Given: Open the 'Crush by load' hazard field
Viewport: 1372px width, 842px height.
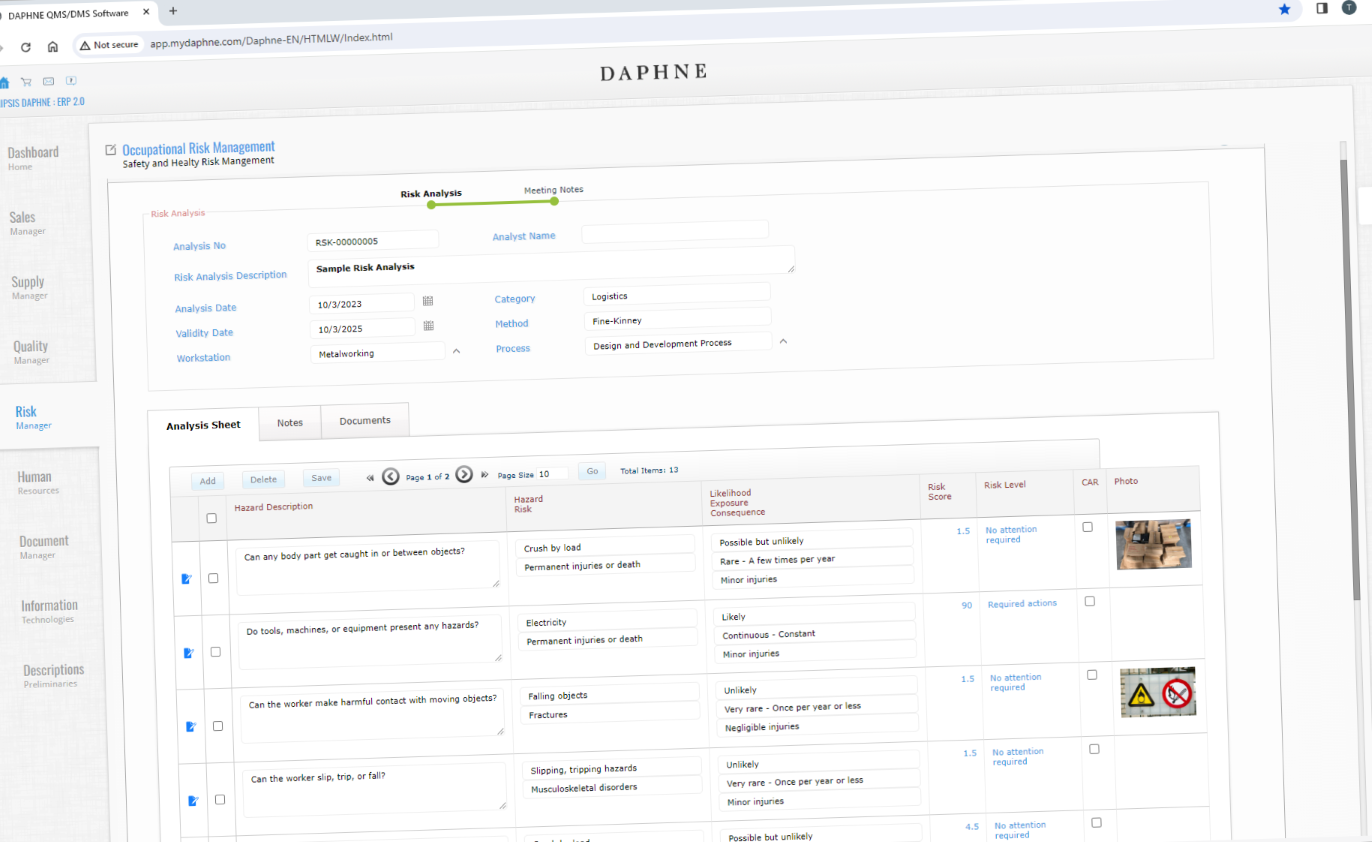Looking at the screenshot, I should click(x=605, y=546).
